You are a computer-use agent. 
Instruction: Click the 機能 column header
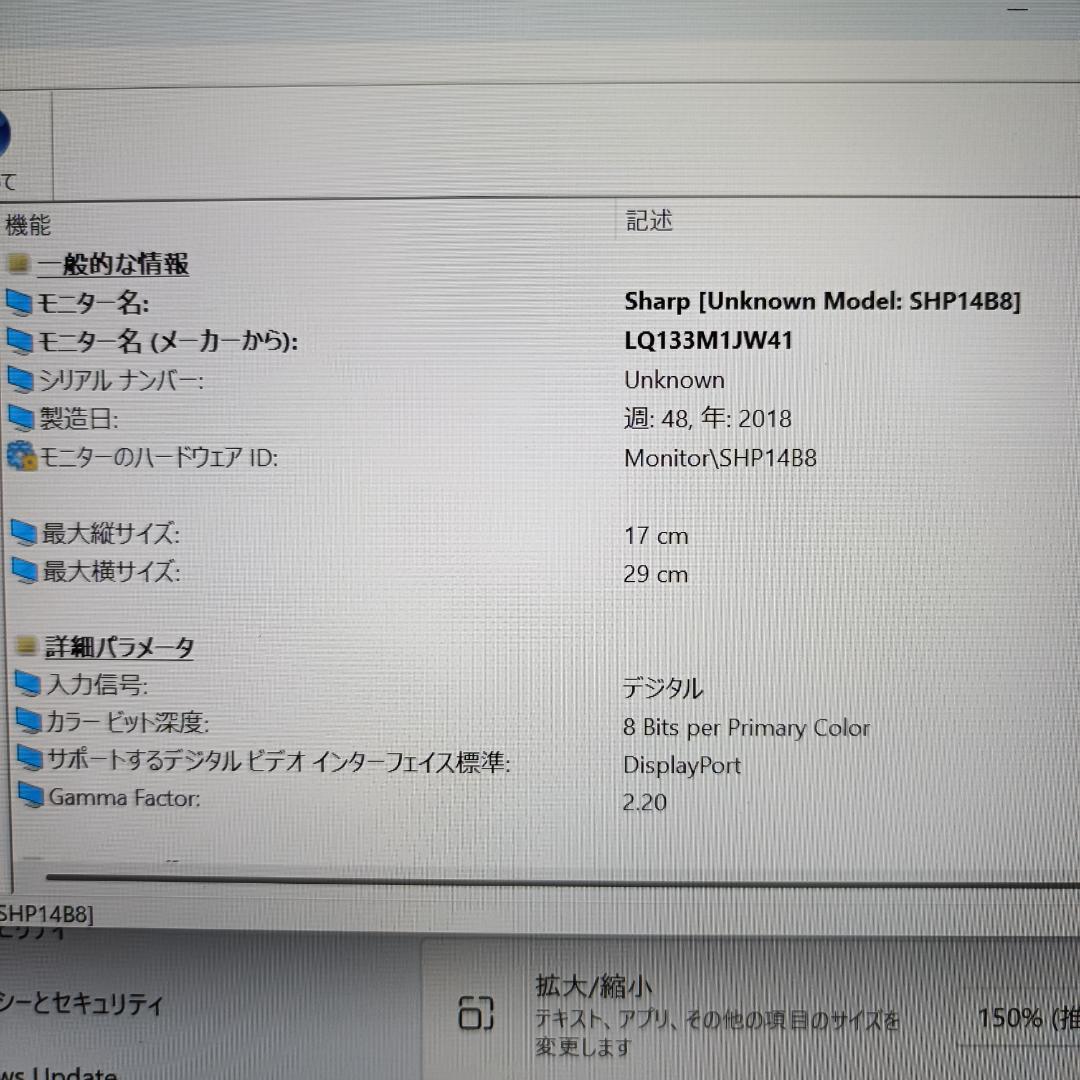[x=28, y=225]
